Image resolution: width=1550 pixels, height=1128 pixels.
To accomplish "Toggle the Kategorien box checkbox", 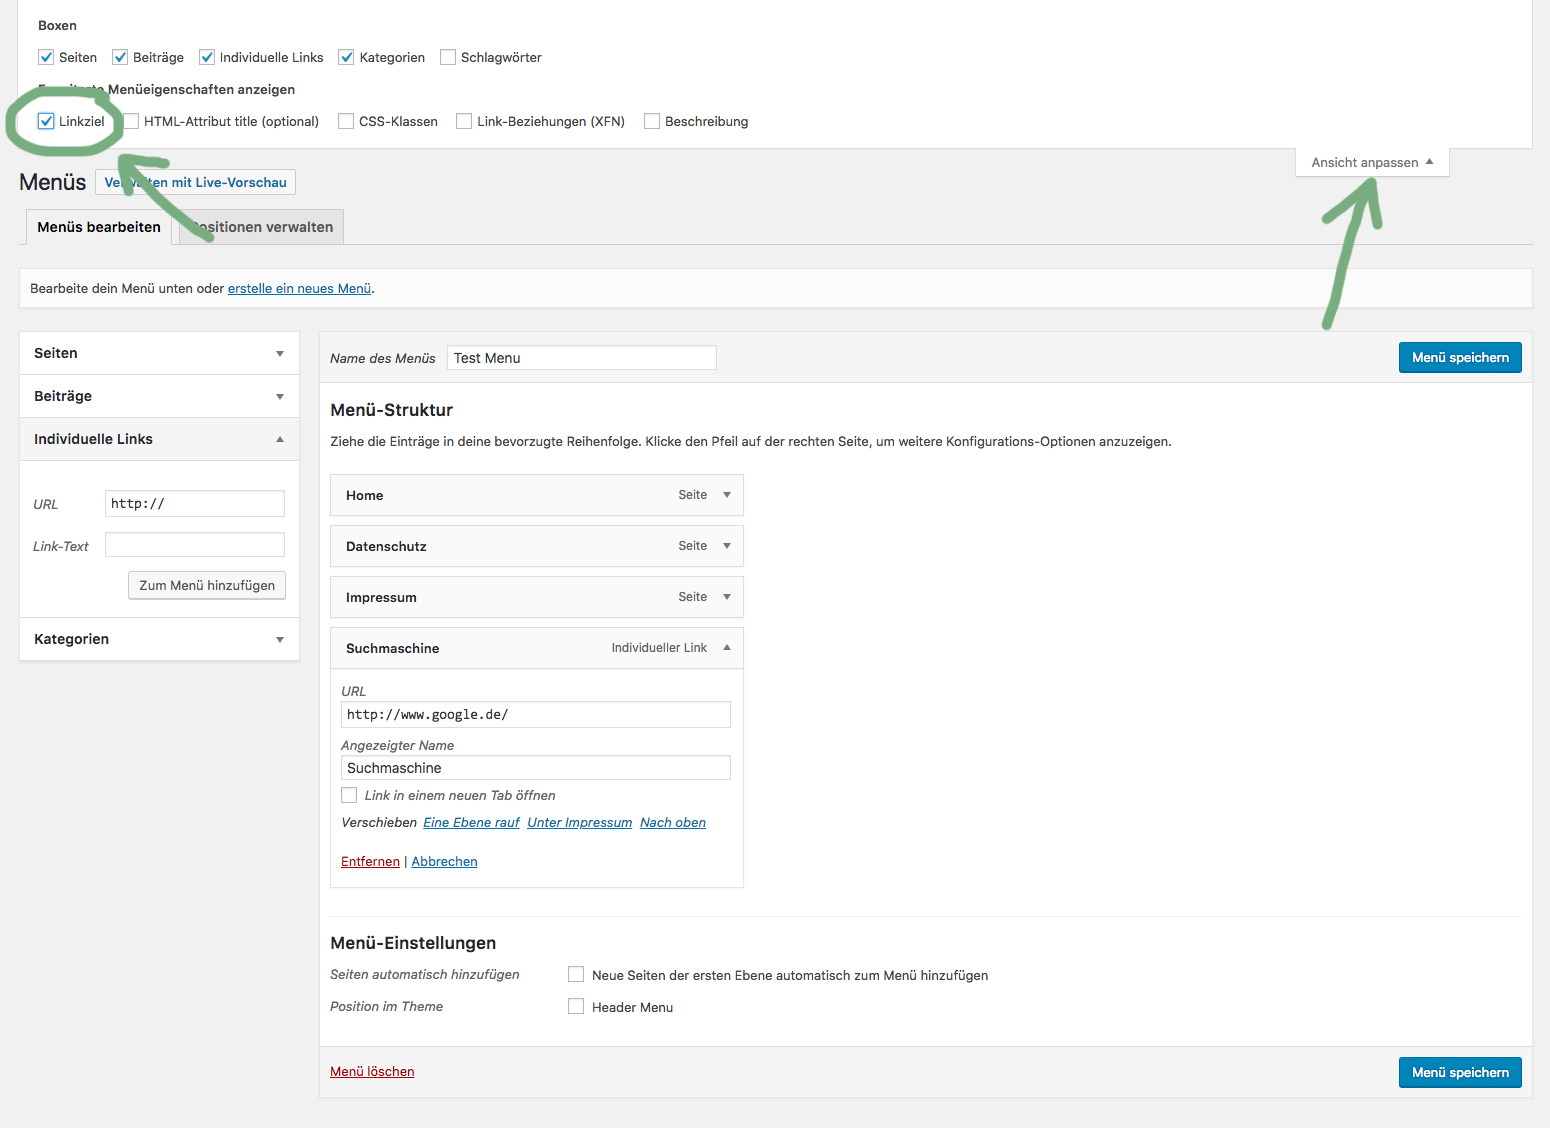I will pyautogui.click(x=346, y=57).
